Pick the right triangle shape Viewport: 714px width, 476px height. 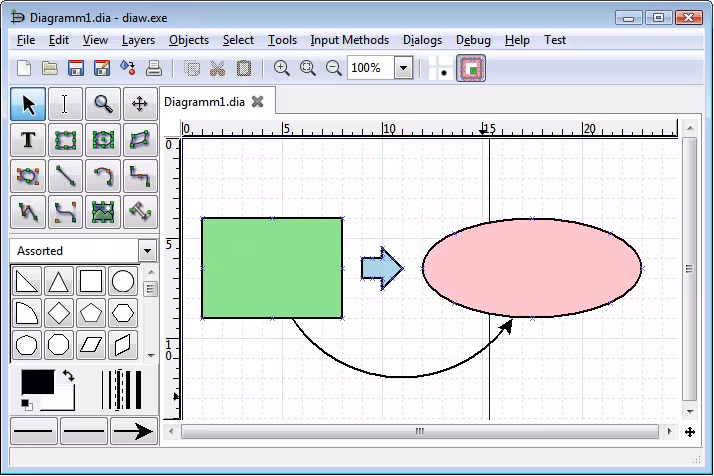(26, 282)
